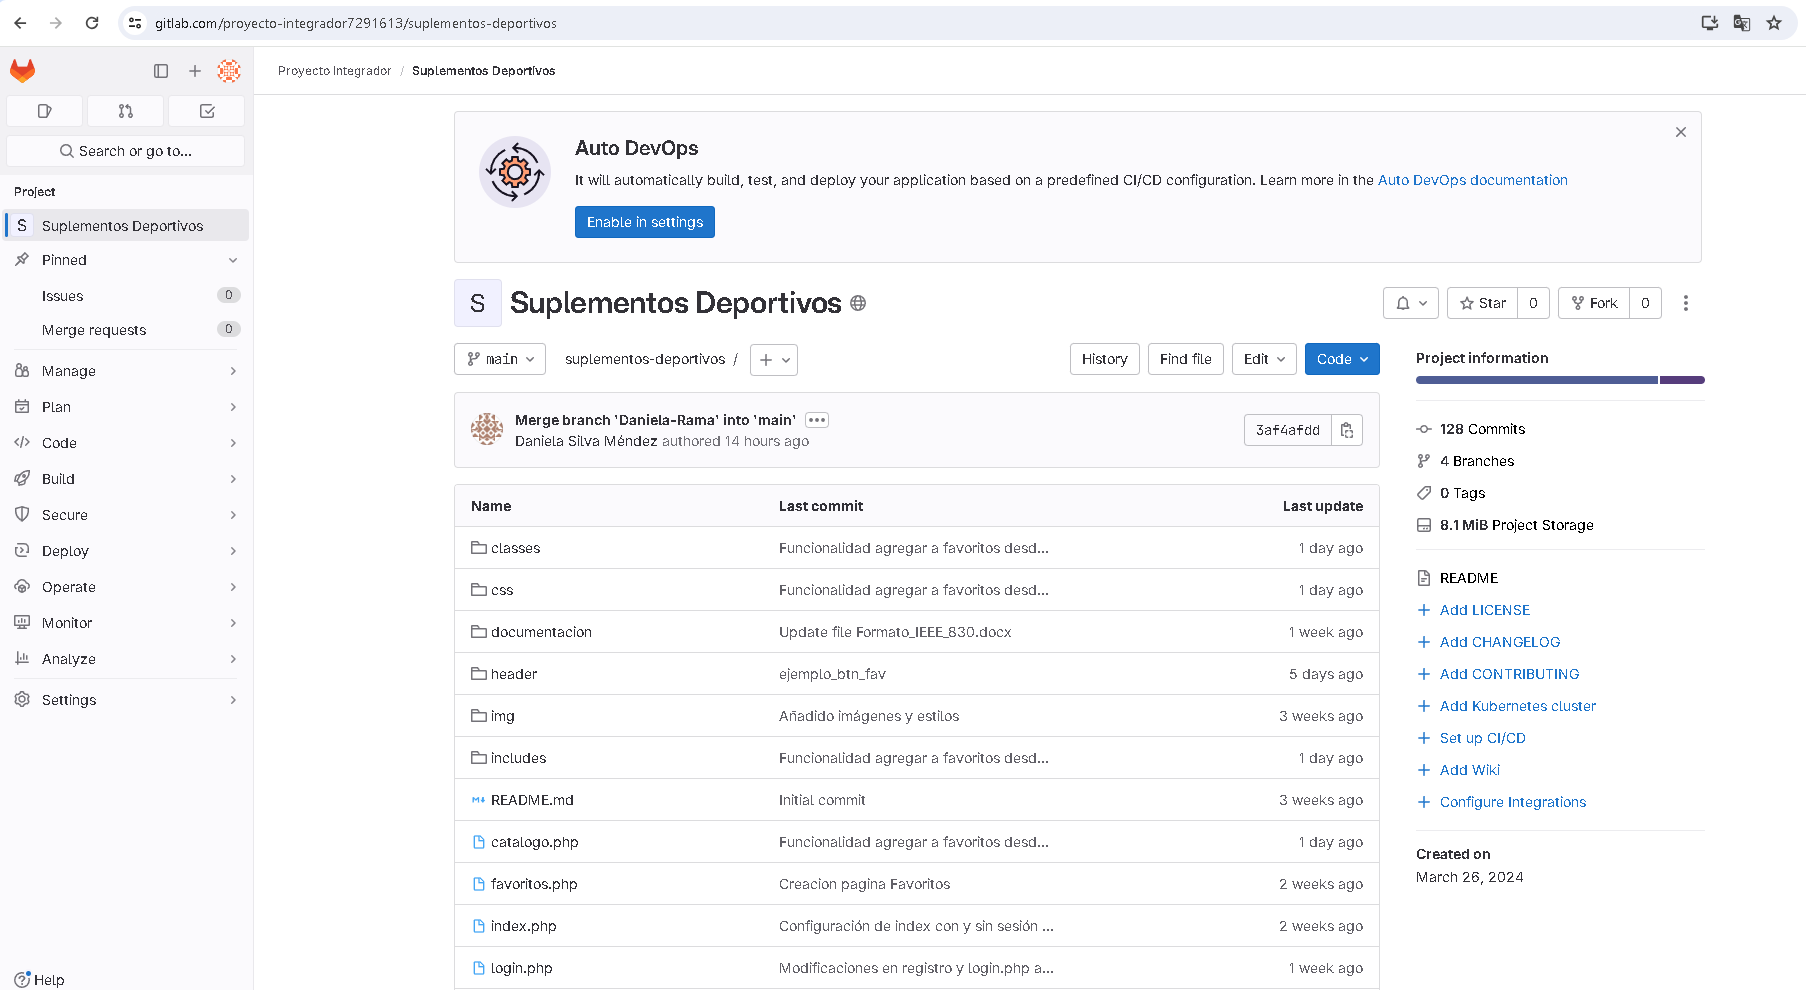Click commit author avatar image
The width and height of the screenshot is (1806, 990).
coord(487,429)
